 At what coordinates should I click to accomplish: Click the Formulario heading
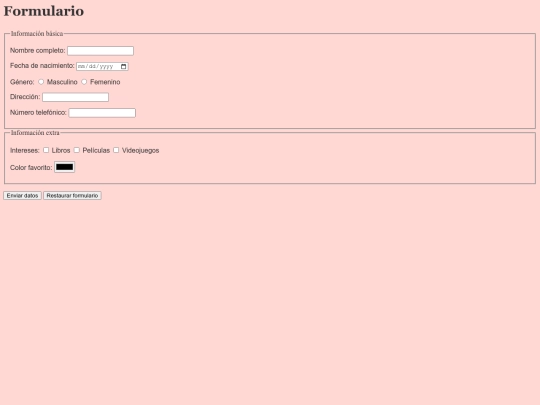[x=44, y=11]
